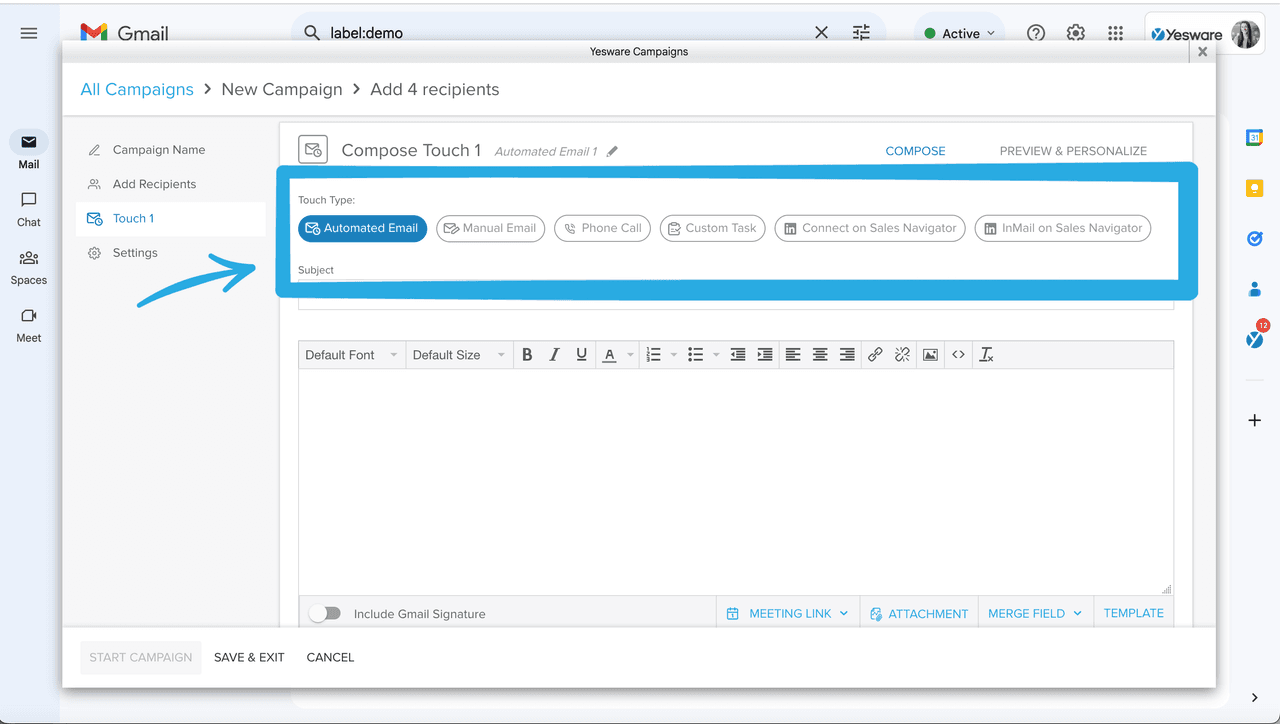Open Google Contacts in the side panel
This screenshot has width=1280, height=724.
click(x=1254, y=289)
